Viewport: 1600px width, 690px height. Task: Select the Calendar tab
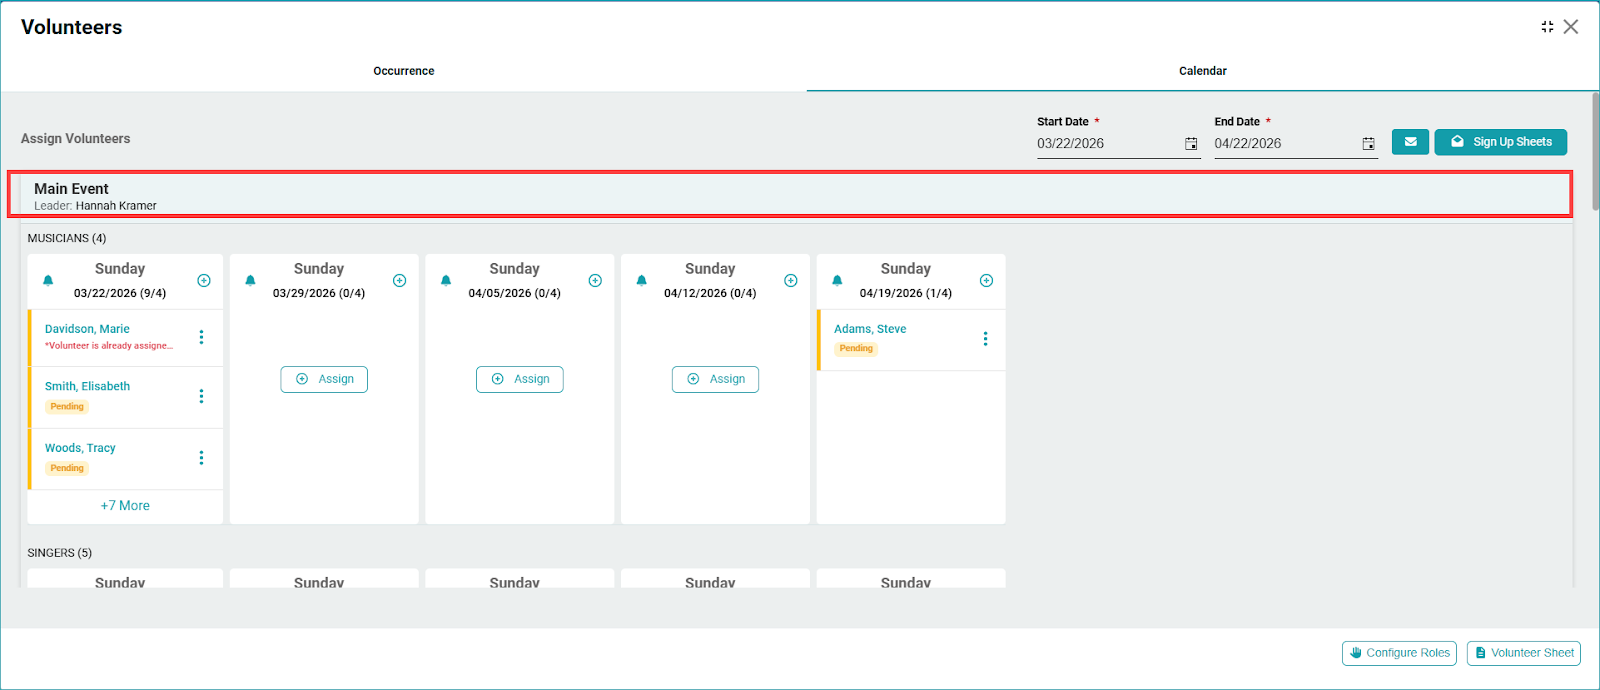[x=1202, y=71]
